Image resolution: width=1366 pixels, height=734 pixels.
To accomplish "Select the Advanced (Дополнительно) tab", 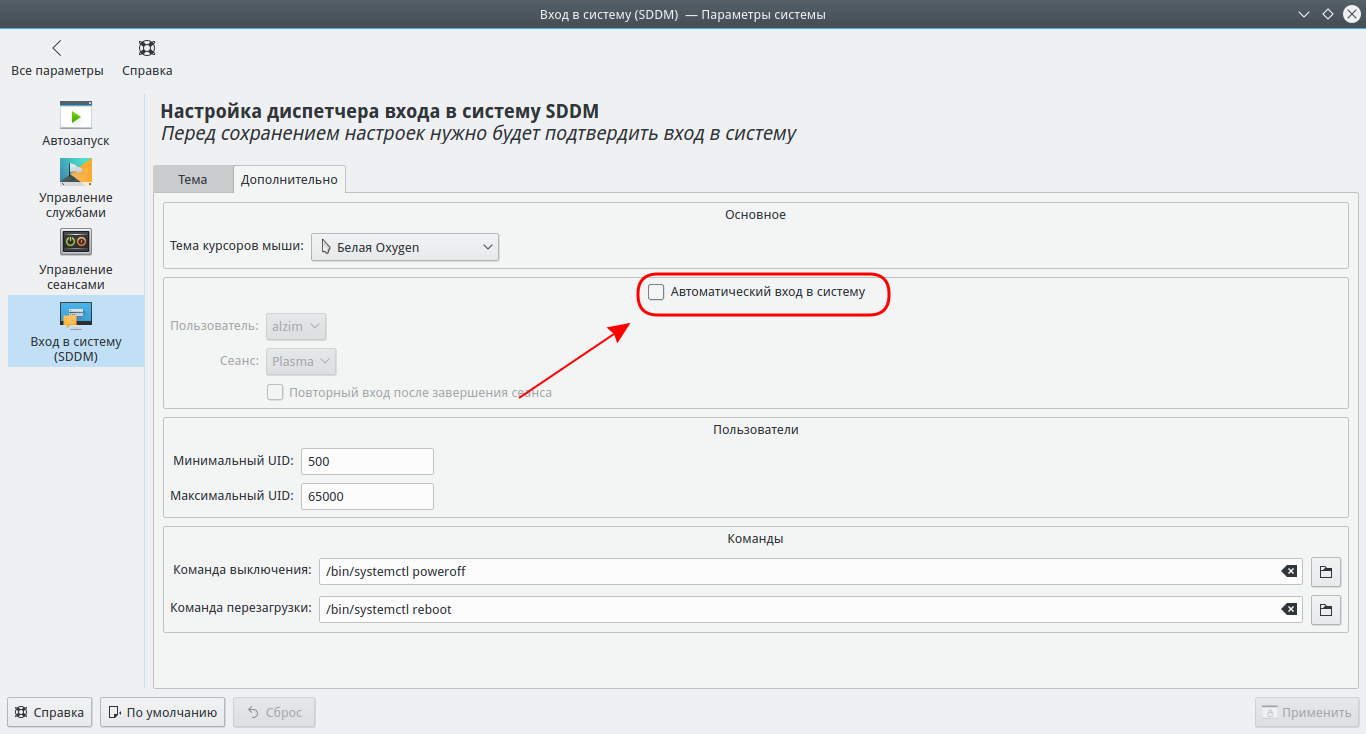I will coord(289,180).
